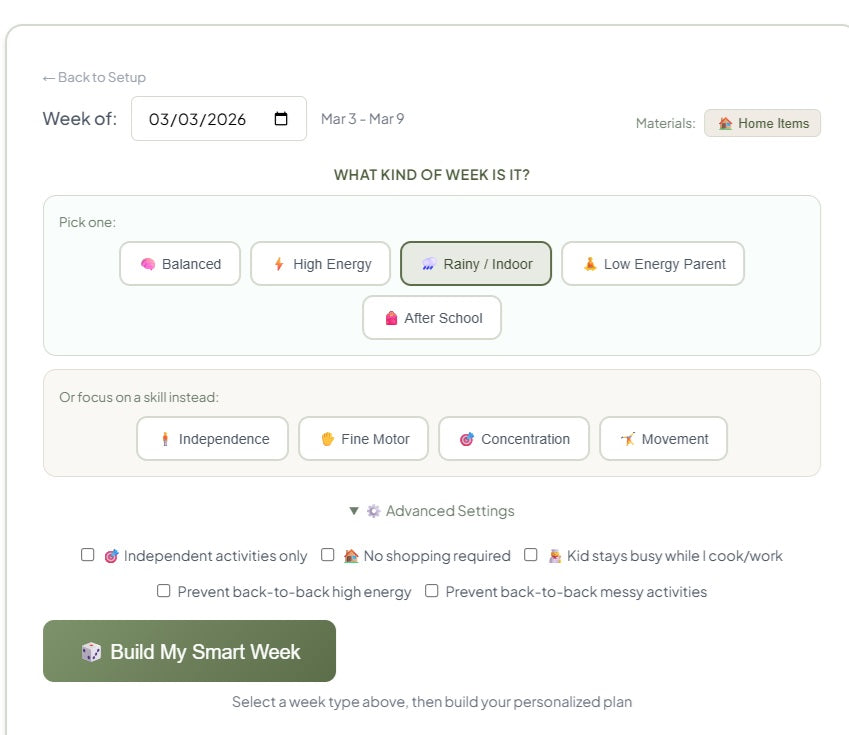Enable Kid stays busy while I cook/work

point(531,555)
